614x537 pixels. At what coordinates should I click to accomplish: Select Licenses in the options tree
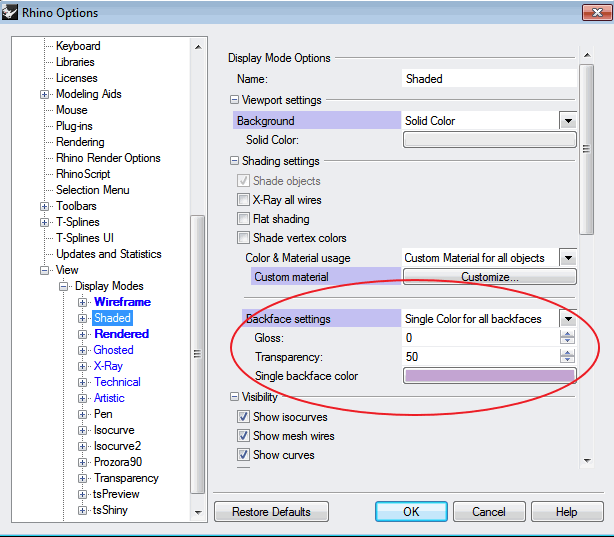(77, 78)
